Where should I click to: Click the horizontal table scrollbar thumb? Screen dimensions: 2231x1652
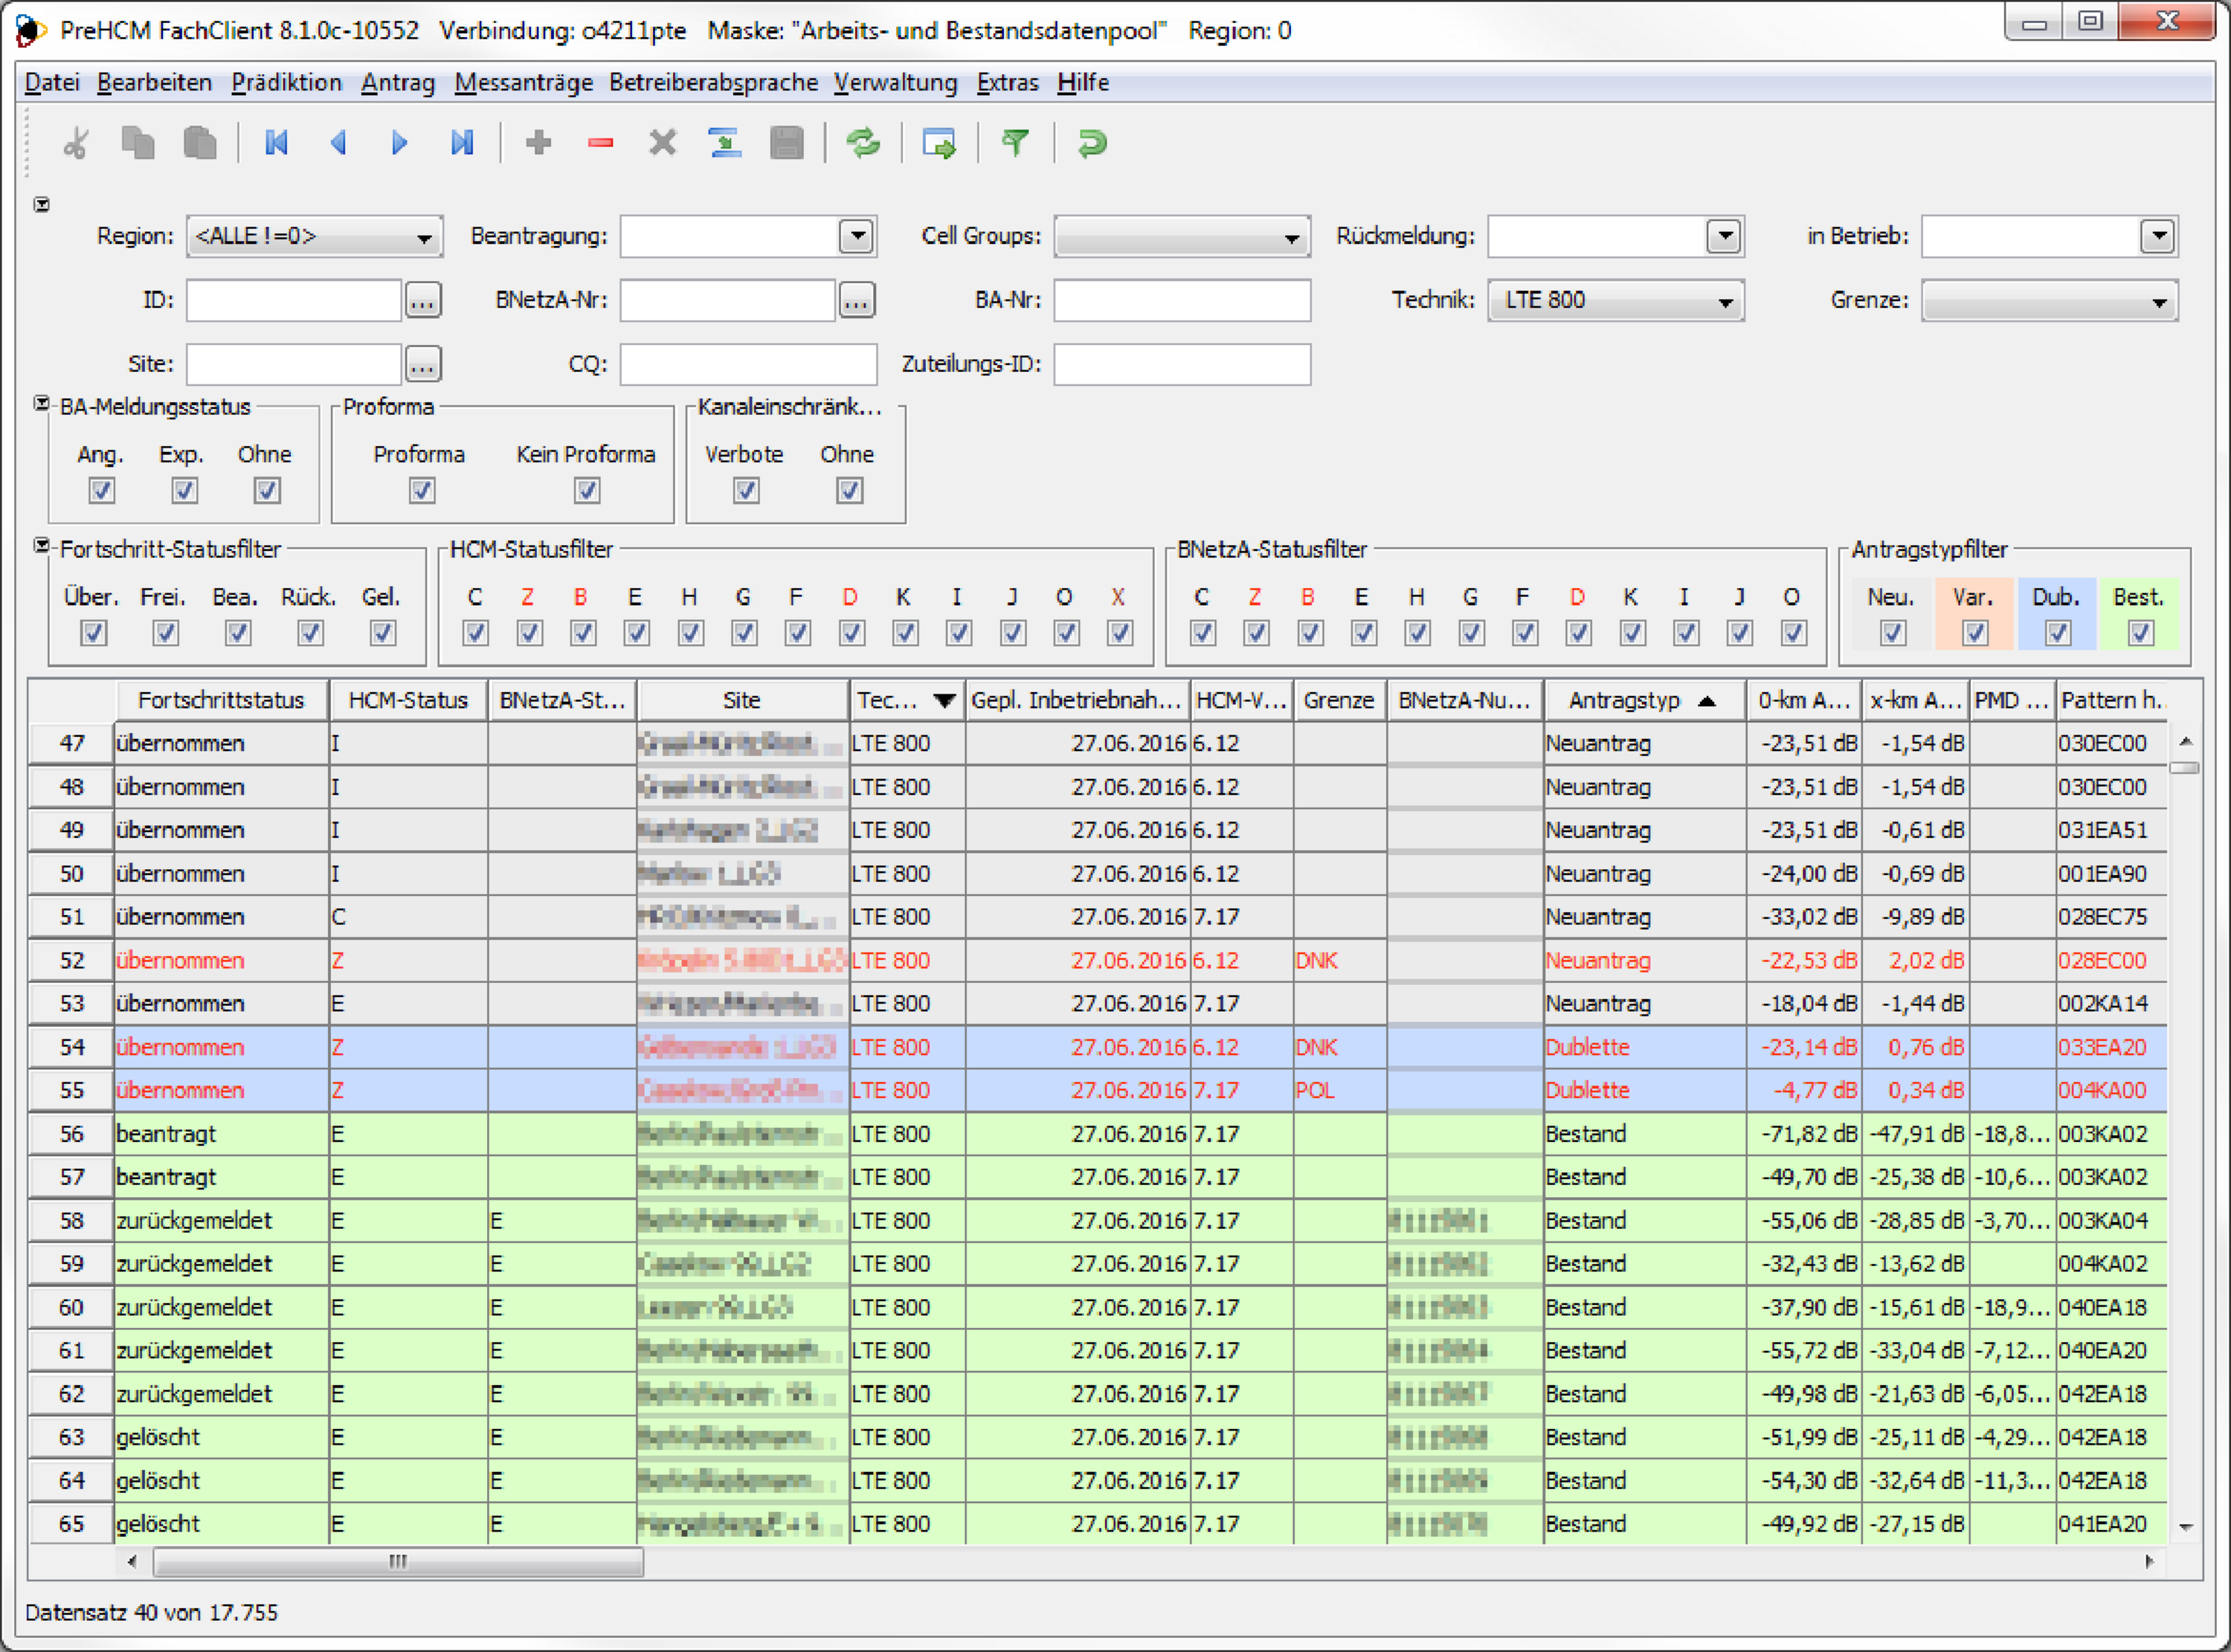click(398, 1561)
